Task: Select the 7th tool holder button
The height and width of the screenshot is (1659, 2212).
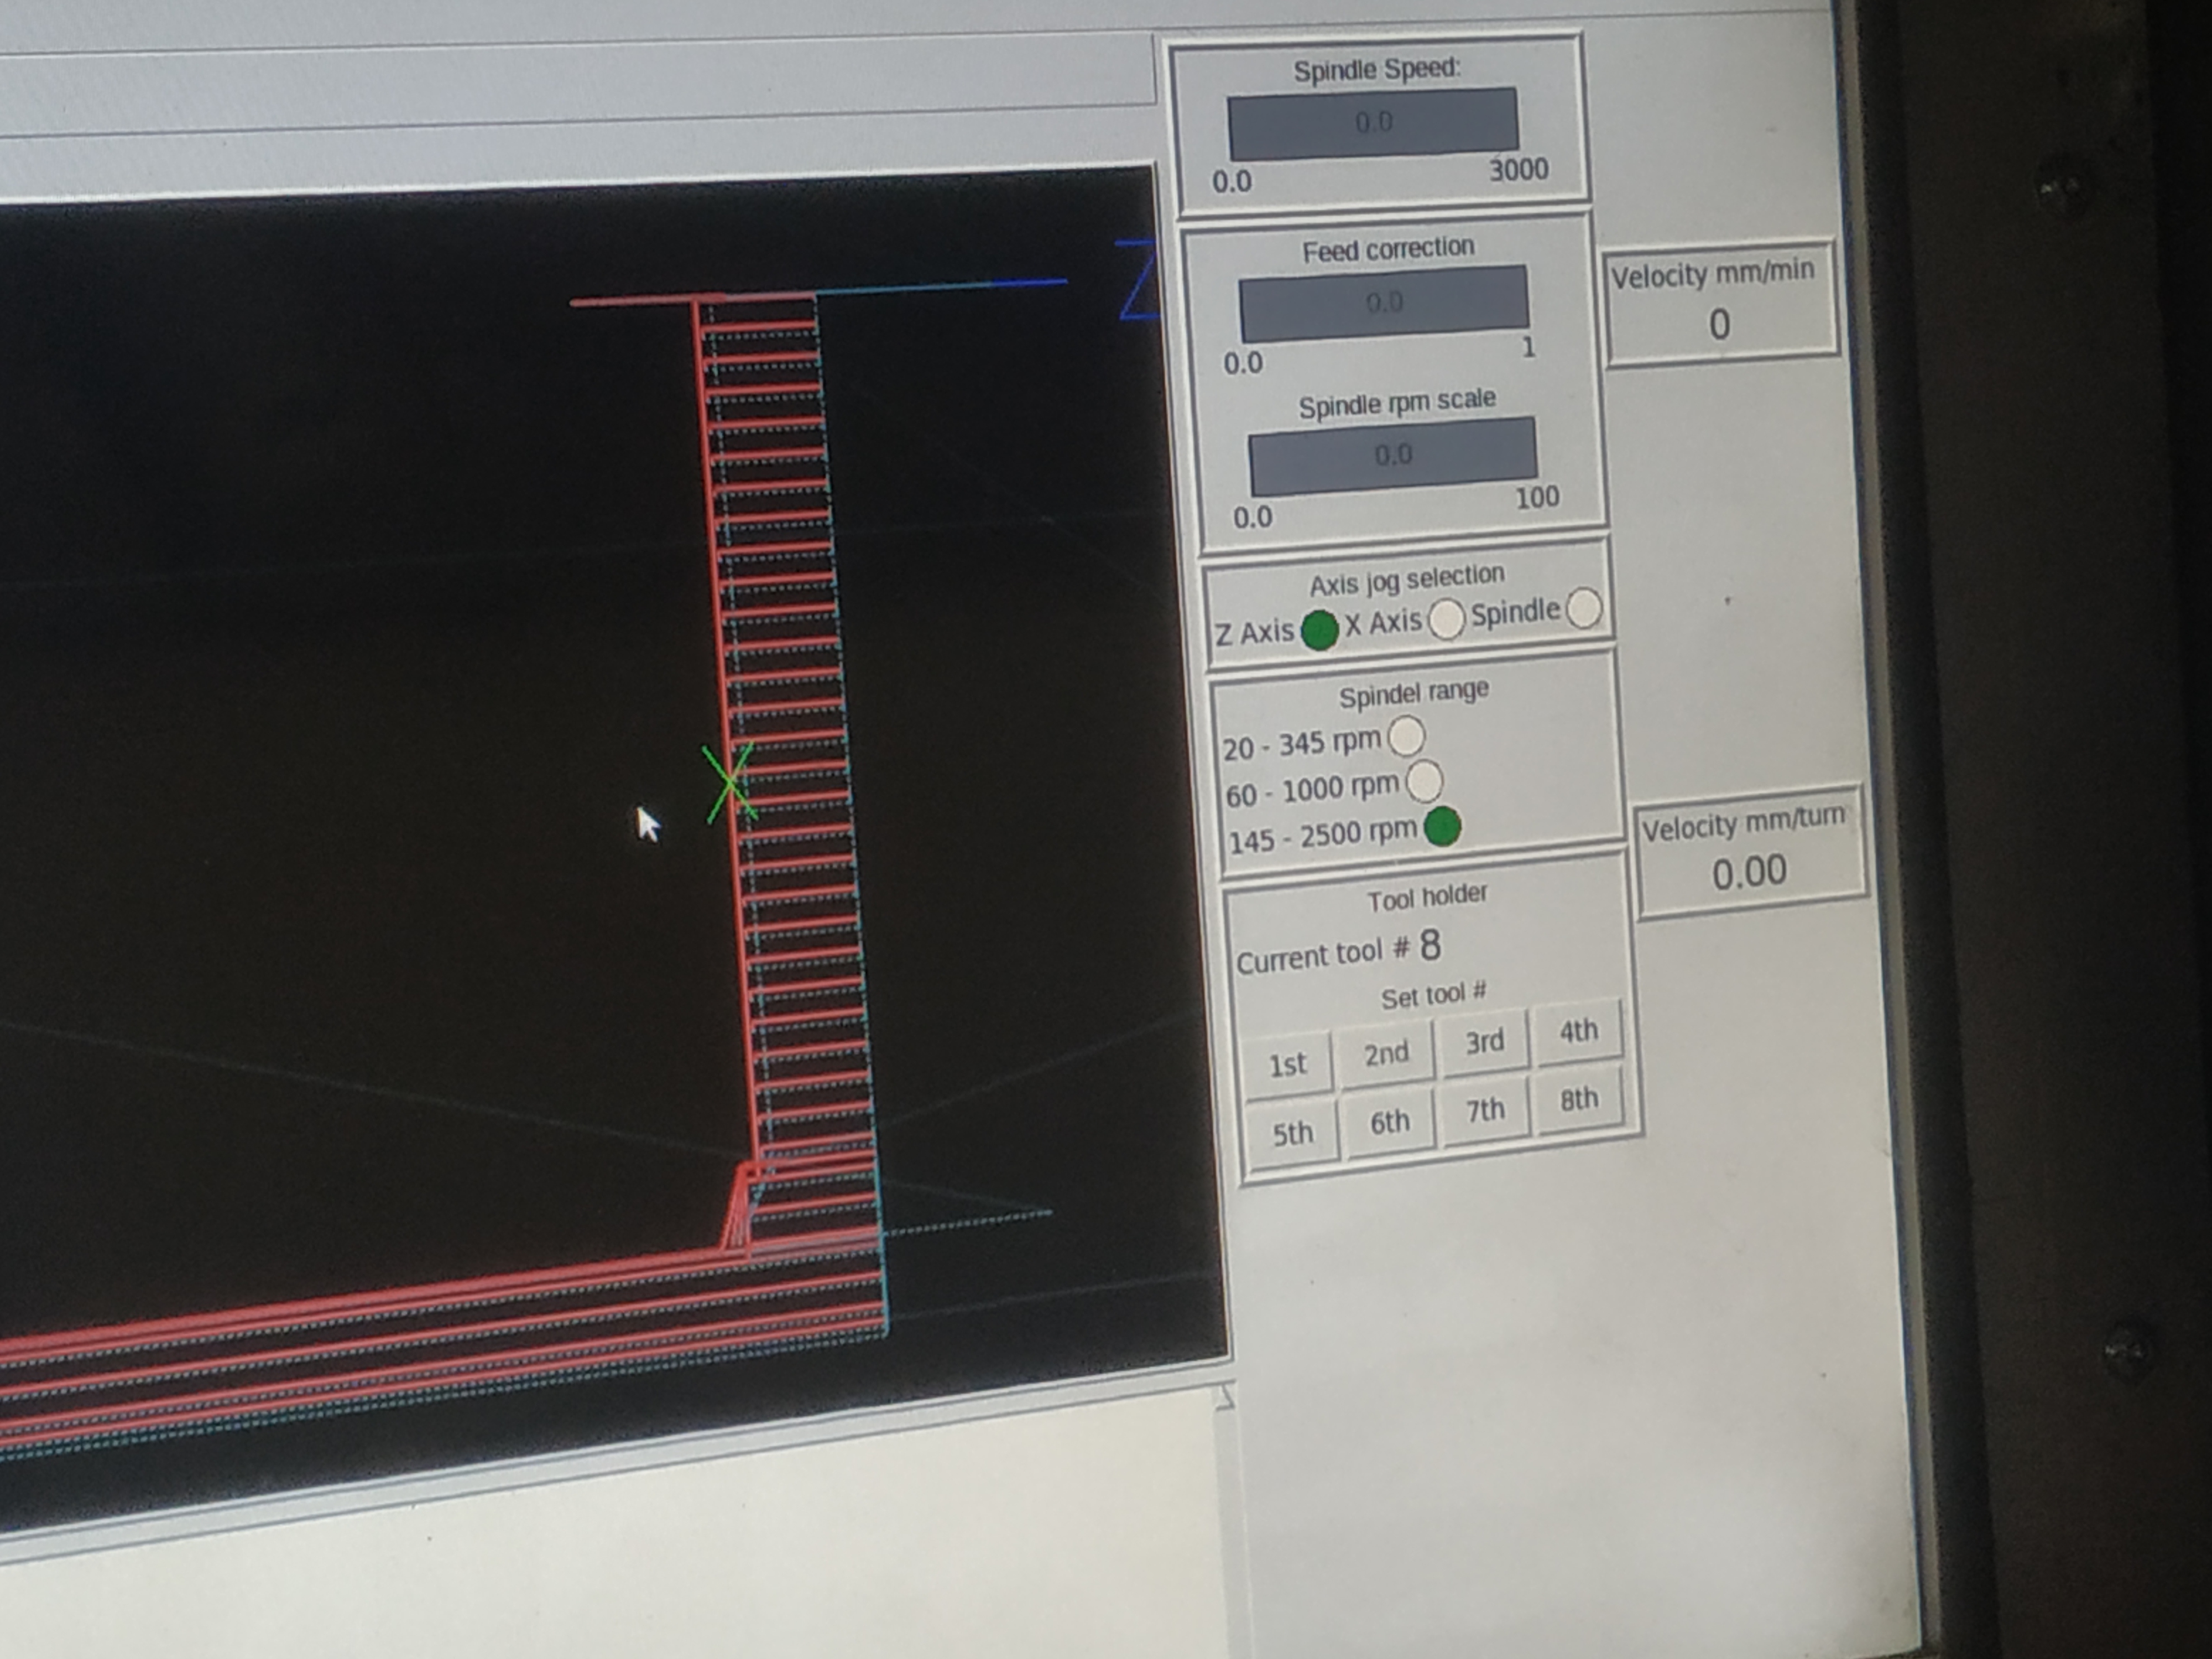Action: 1485,1110
